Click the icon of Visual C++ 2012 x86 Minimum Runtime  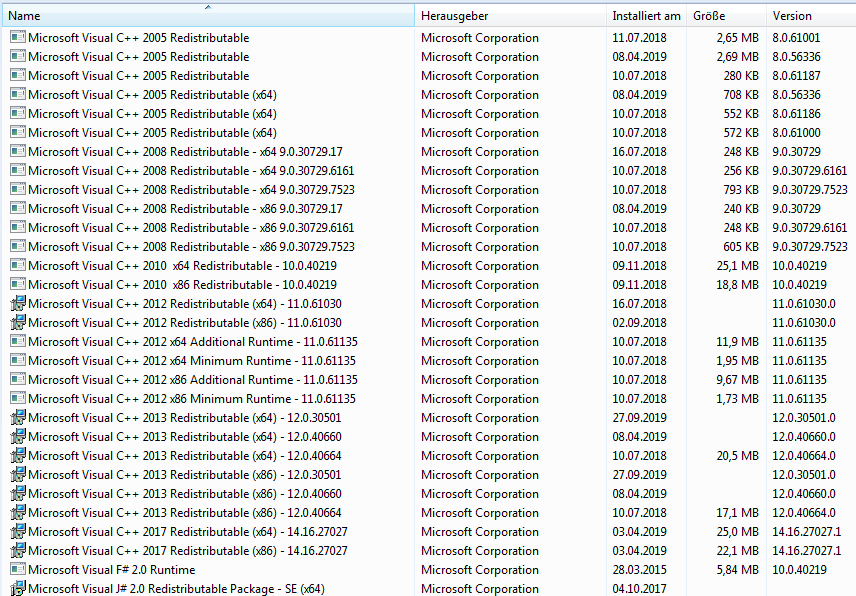(x=17, y=399)
